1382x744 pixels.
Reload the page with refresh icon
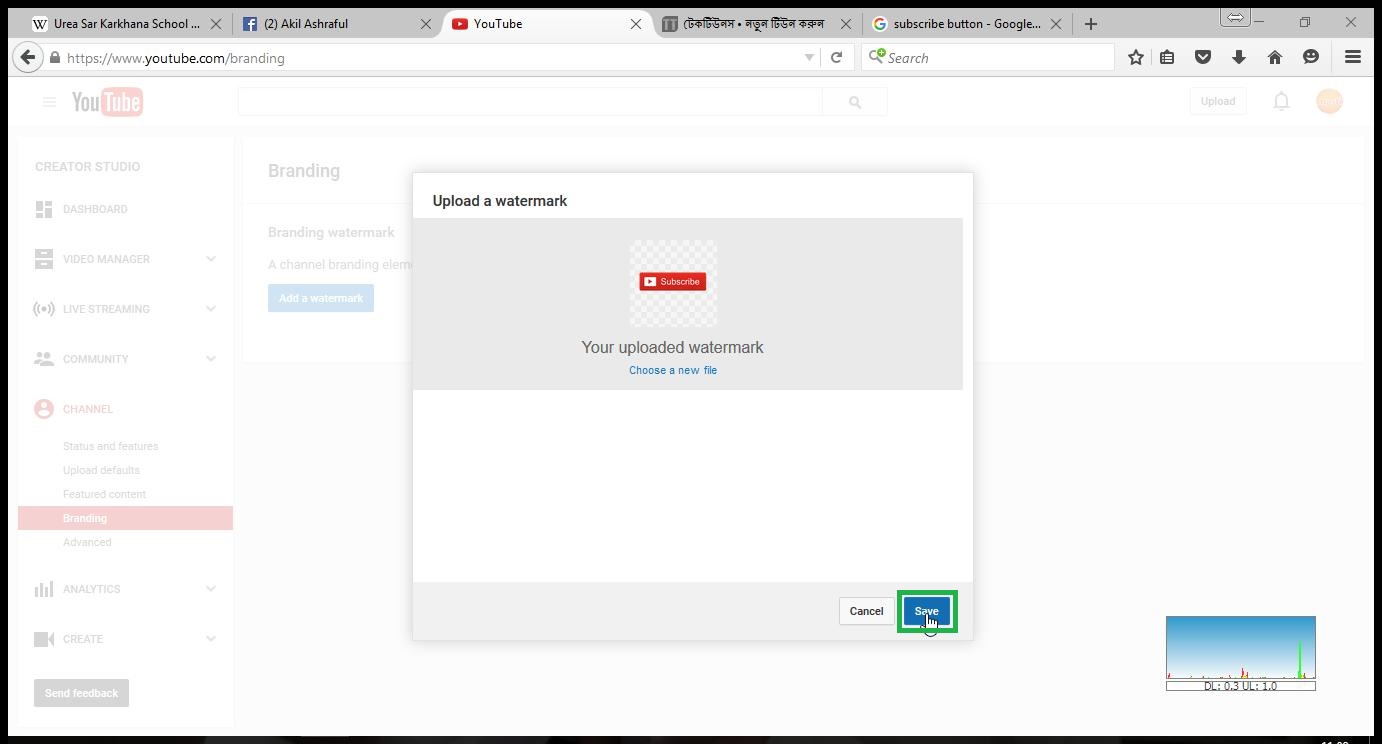click(837, 57)
